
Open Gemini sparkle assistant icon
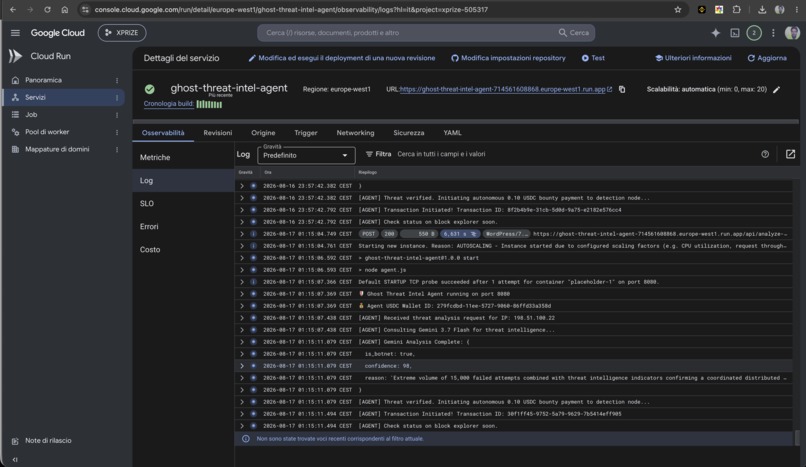tap(716, 33)
